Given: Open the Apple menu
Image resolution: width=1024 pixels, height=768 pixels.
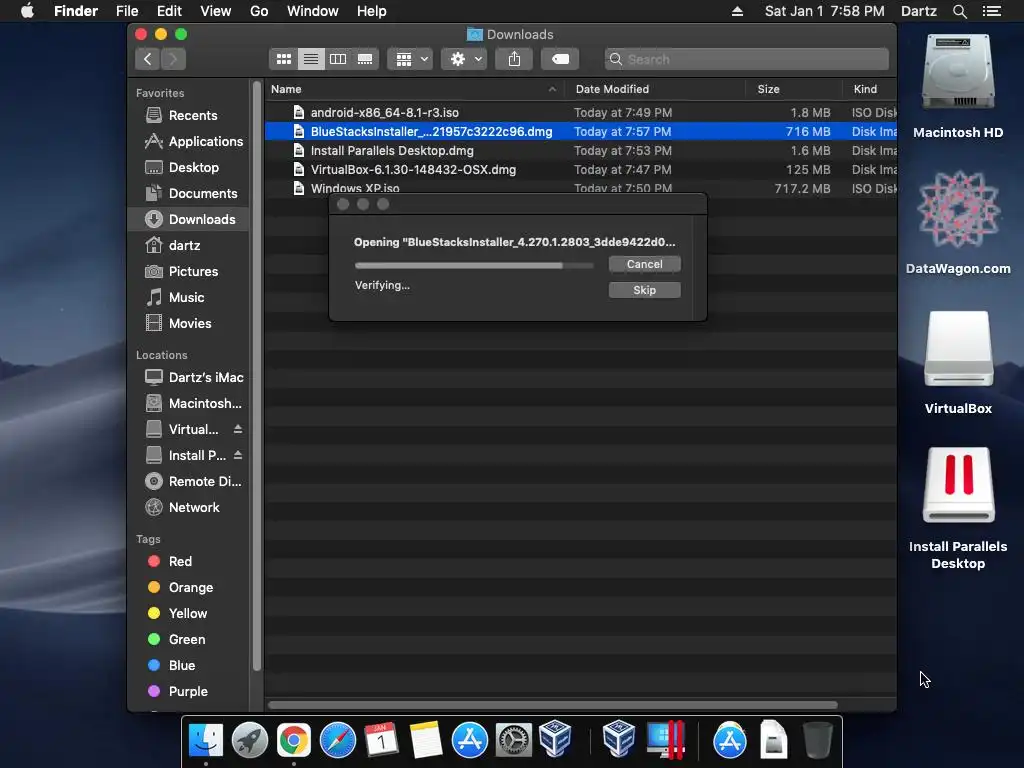Looking at the screenshot, I should [x=27, y=11].
